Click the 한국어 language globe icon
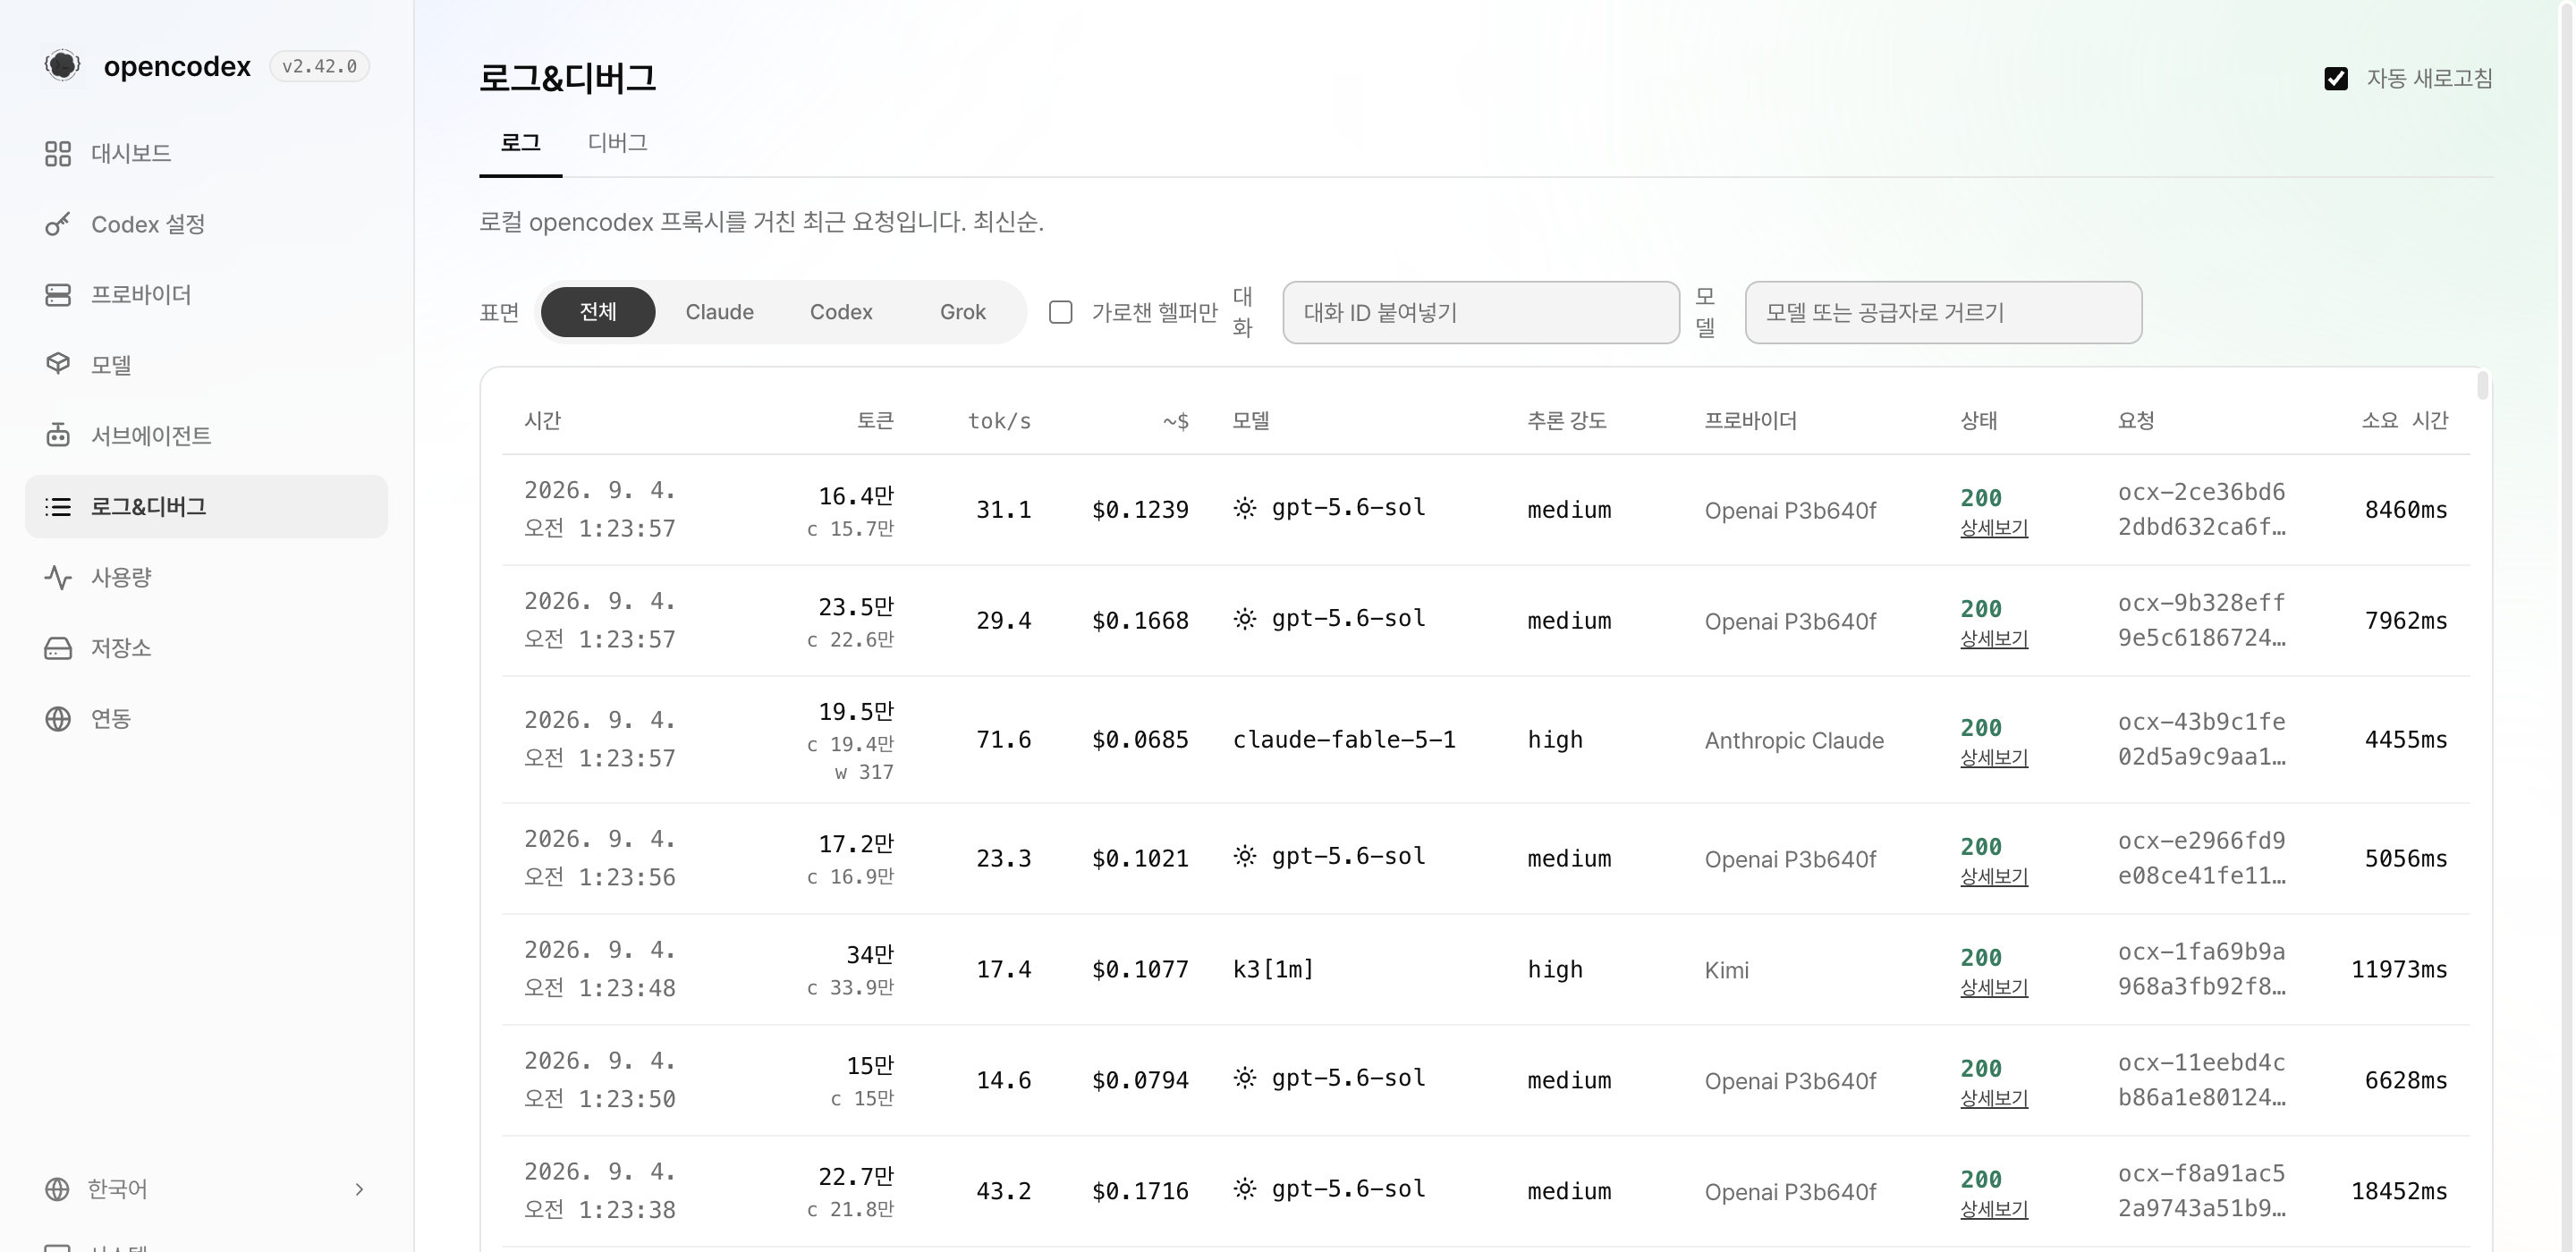Viewport: 2576px width, 1252px height. pos(57,1189)
